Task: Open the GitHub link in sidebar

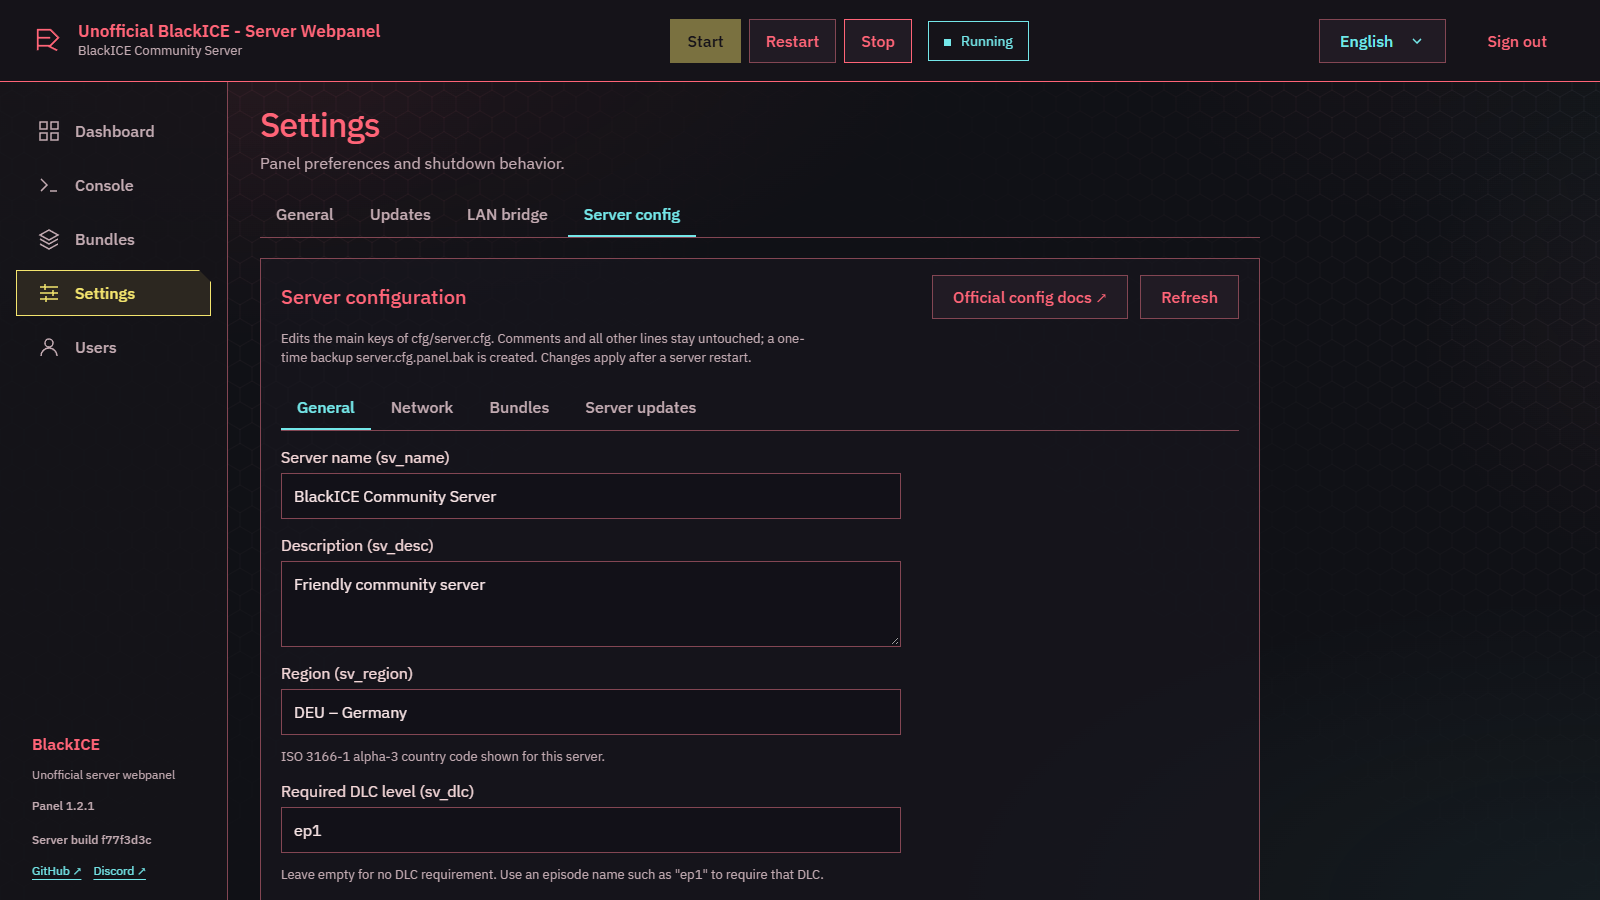Action: point(56,871)
